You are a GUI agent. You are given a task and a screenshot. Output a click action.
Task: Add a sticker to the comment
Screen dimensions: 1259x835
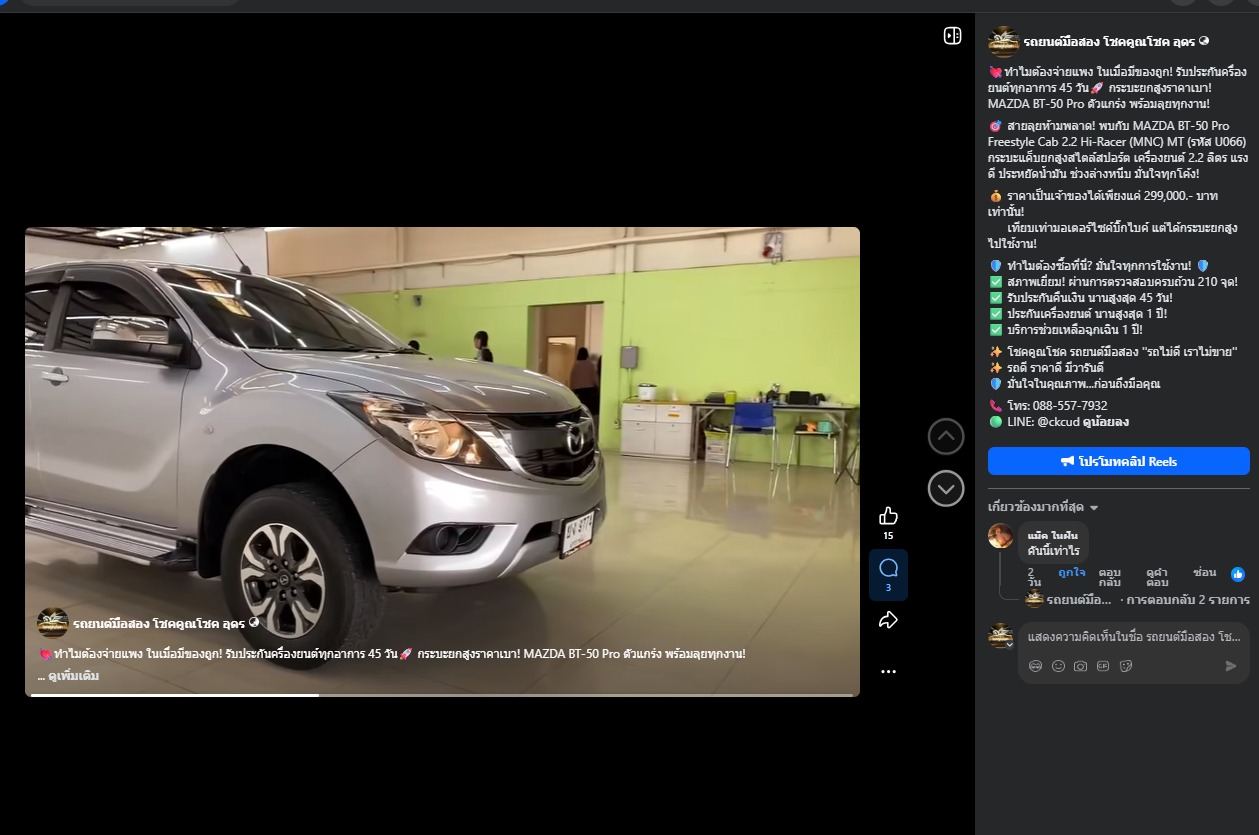[x=1126, y=666]
